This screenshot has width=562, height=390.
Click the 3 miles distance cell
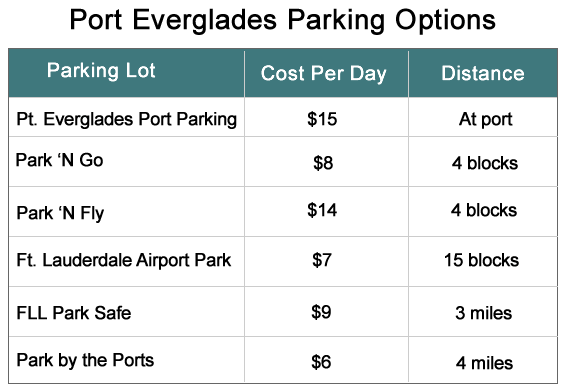tap(484, 313)
